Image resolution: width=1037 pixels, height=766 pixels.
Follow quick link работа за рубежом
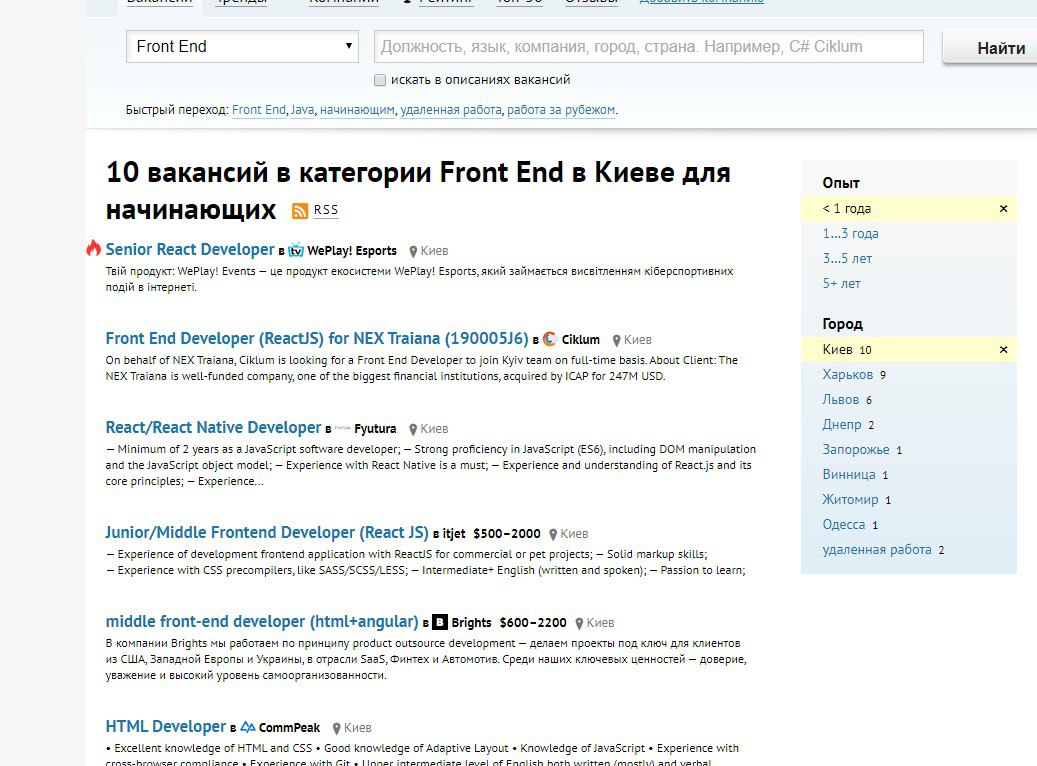pyautogui.click(x=561, y=110)
